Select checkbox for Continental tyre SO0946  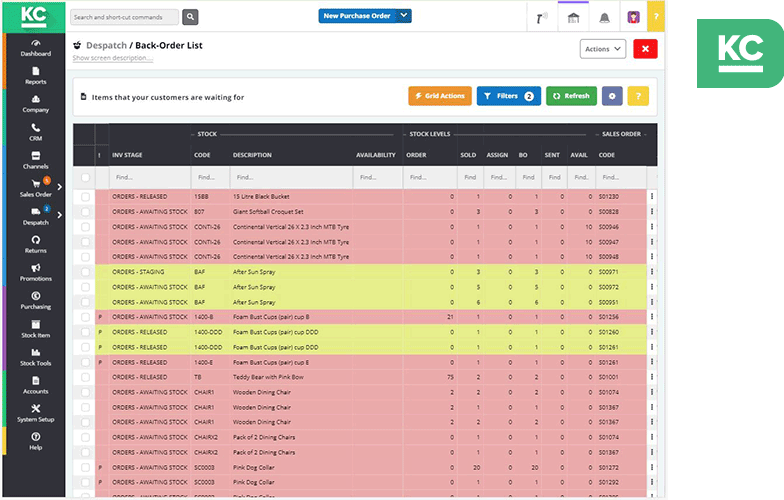click(x=86, y=227)
